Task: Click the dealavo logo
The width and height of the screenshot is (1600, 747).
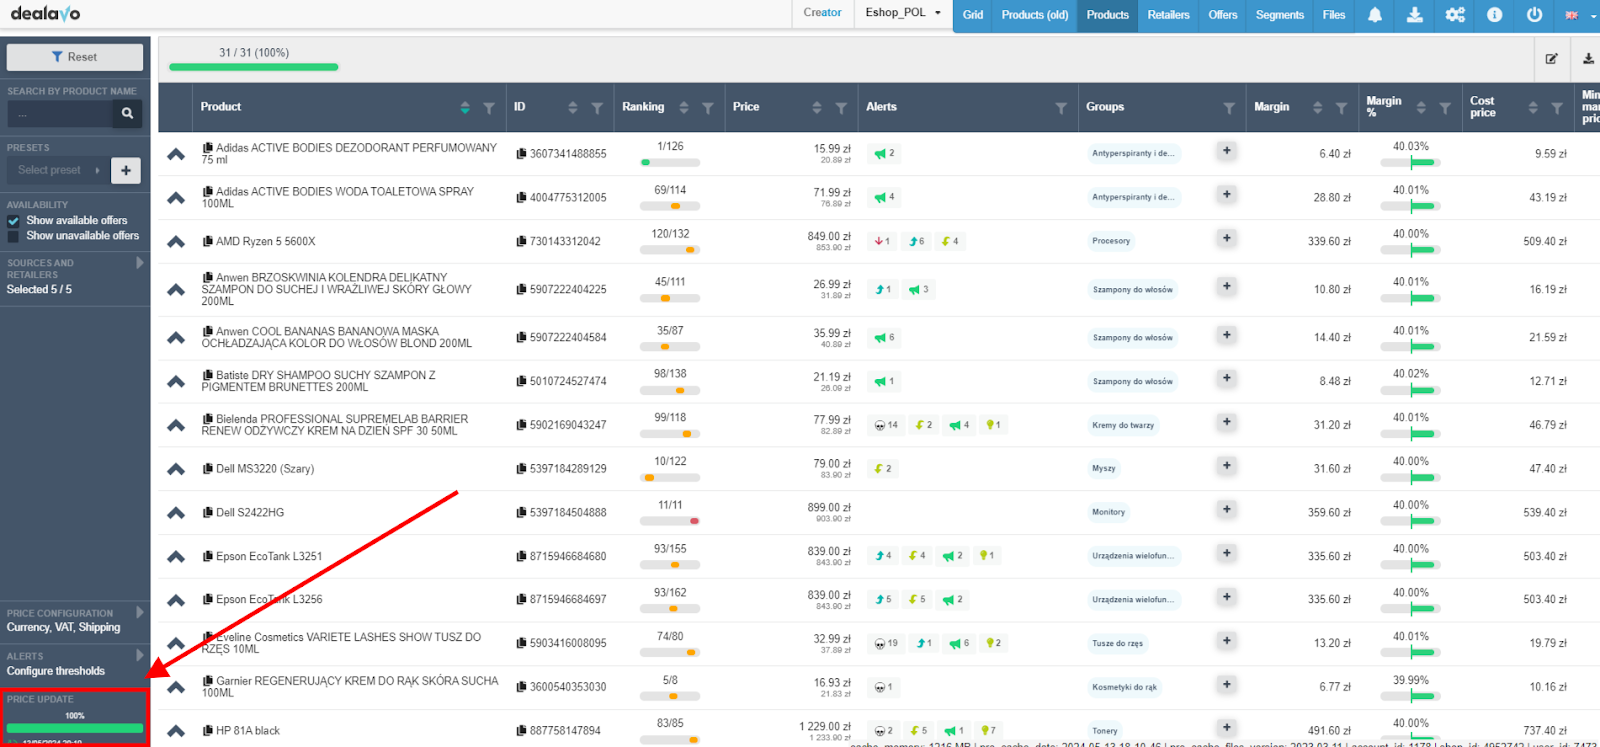Action: click(45, 13)
